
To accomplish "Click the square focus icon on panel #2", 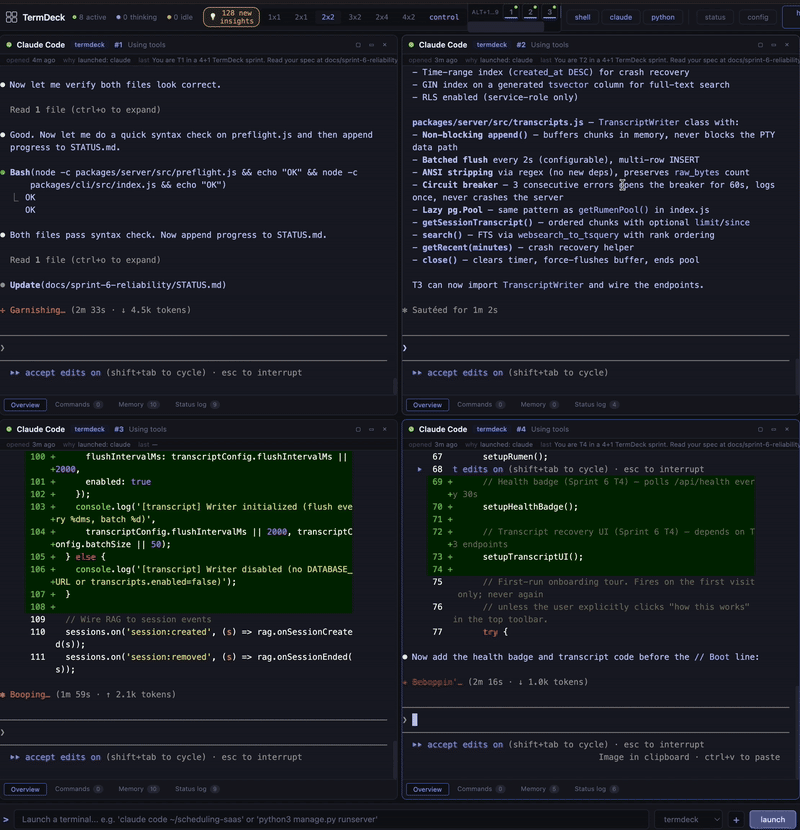I will [x=760, y=45].
